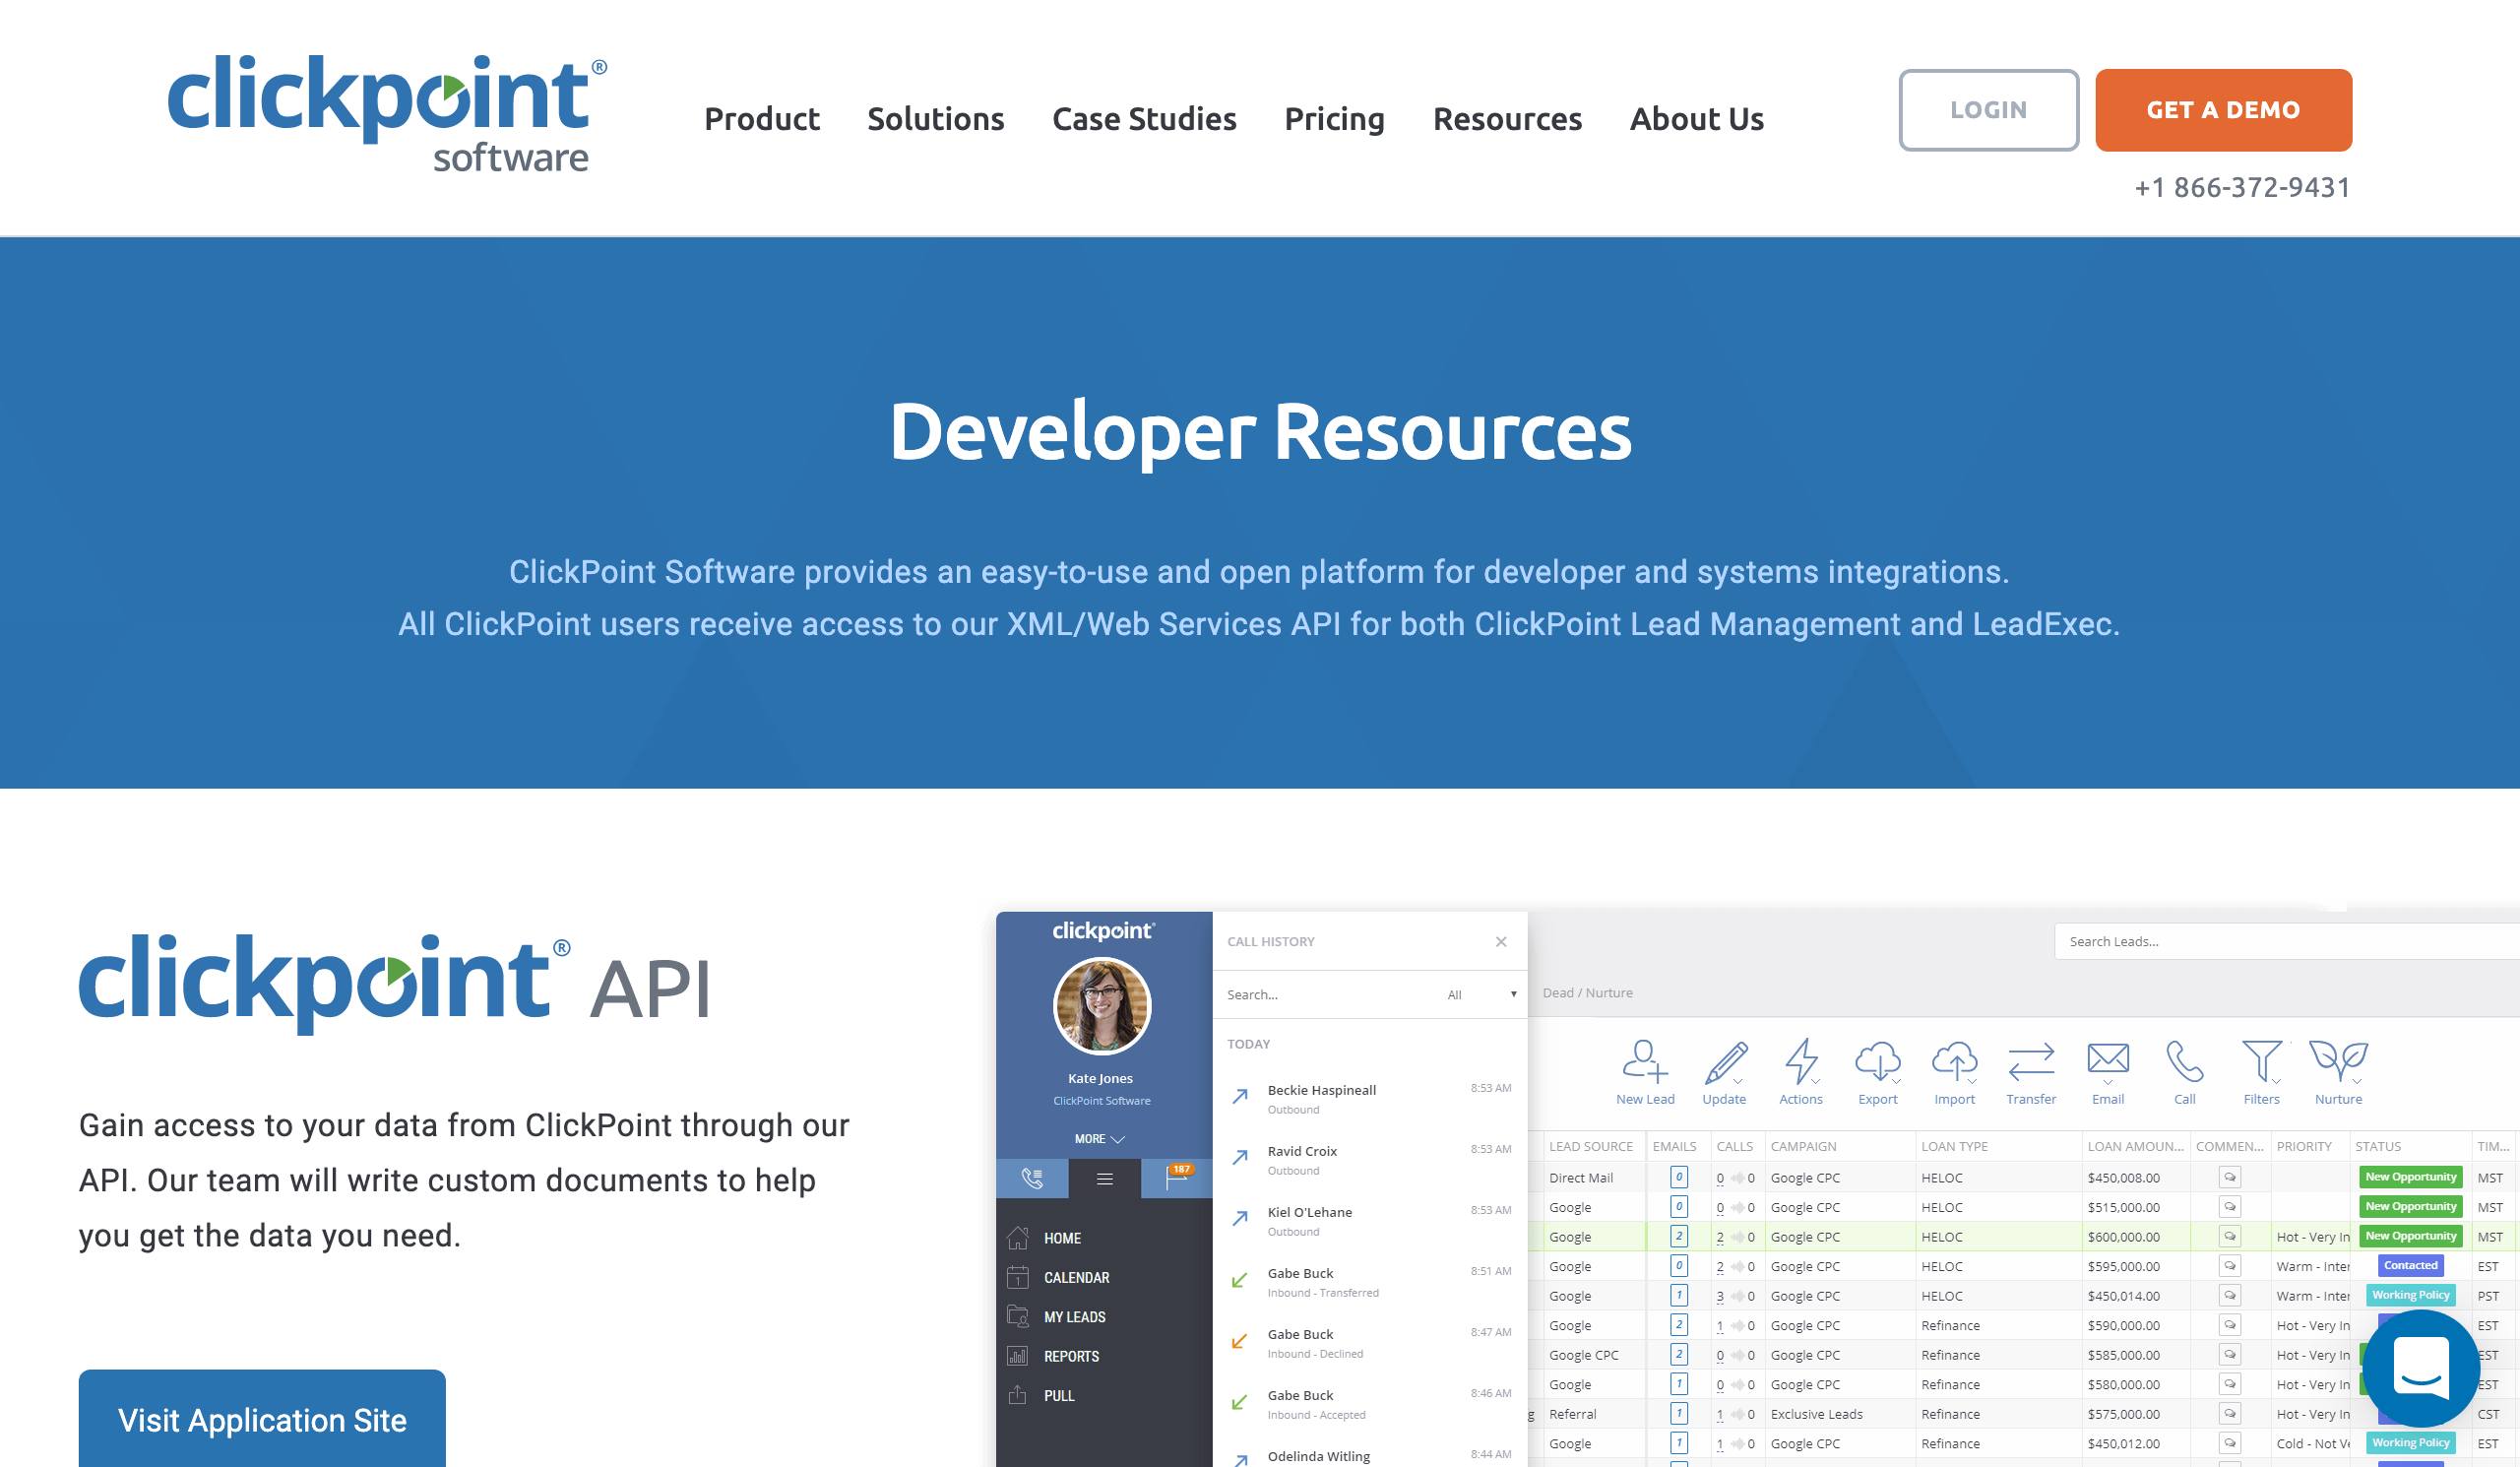2520x1467 pixels.
Task: Open the About Us menu
Action: click(1696, 119)
